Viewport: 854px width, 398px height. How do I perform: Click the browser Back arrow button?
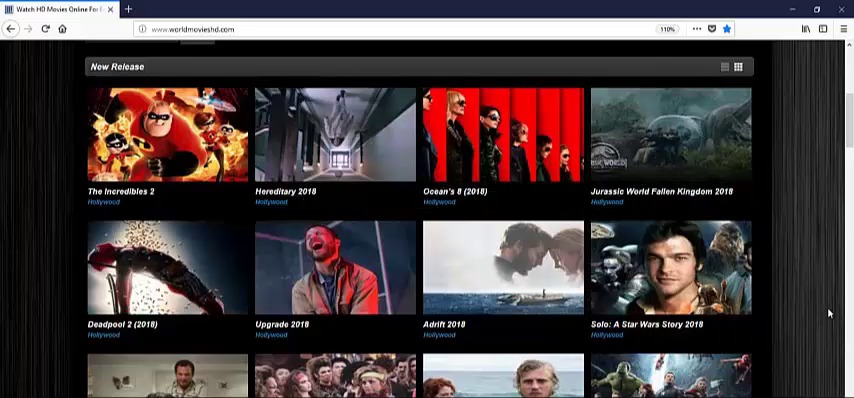[x=10, y=29]
